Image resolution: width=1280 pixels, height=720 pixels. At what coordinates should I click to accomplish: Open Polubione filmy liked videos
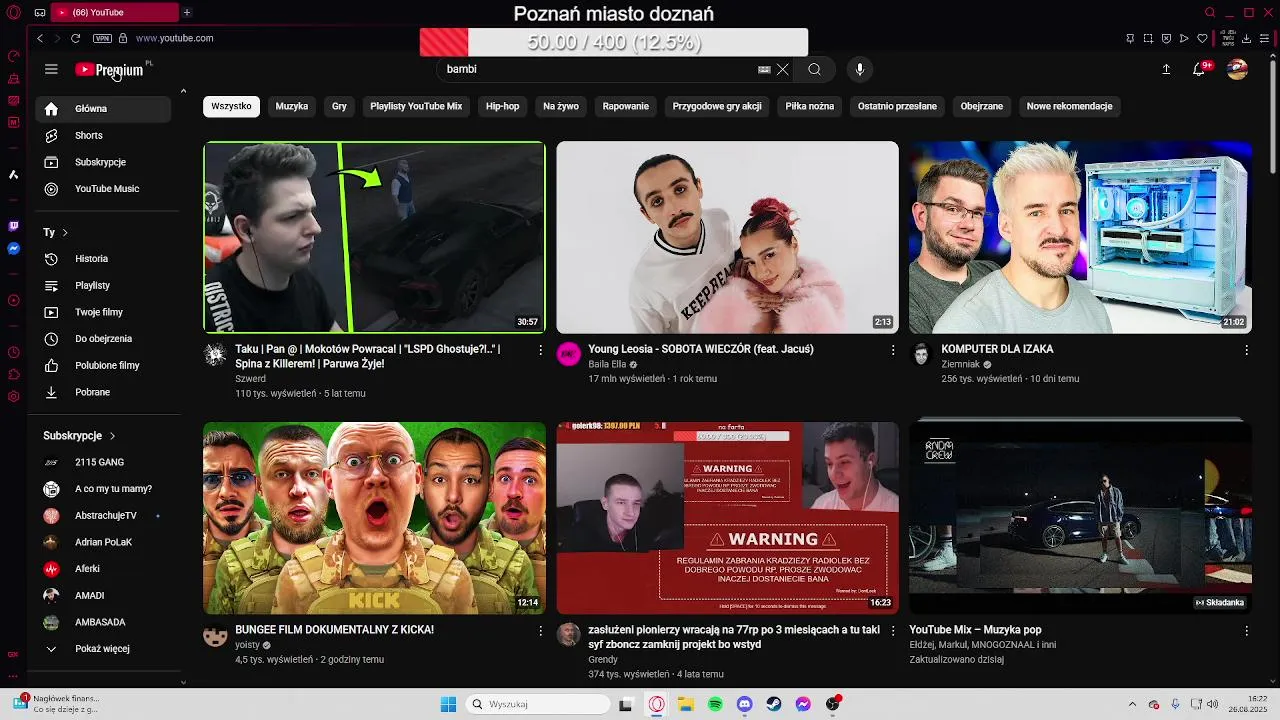[103, 366]
